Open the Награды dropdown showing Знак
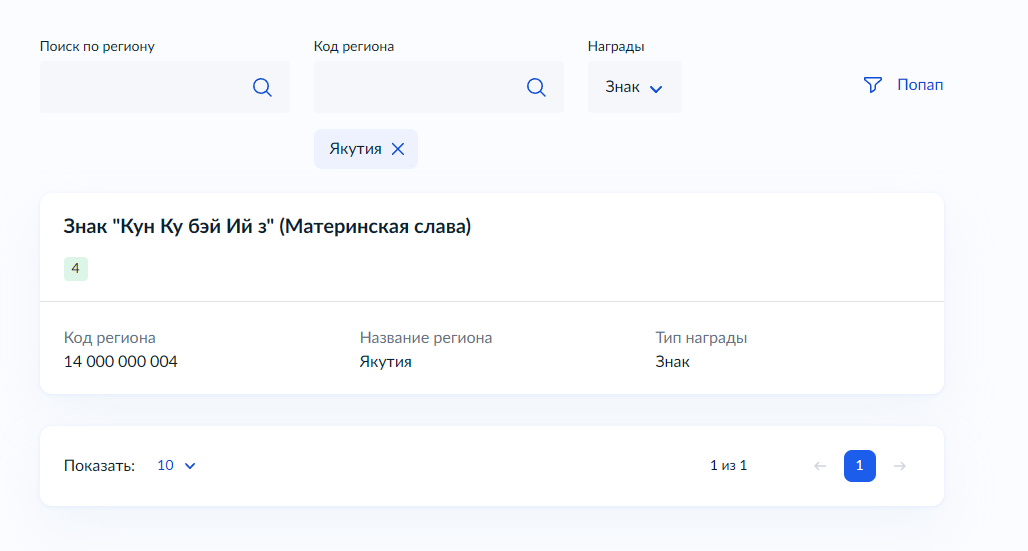The width and height of the screenshot is (1028, 551). 634,87
